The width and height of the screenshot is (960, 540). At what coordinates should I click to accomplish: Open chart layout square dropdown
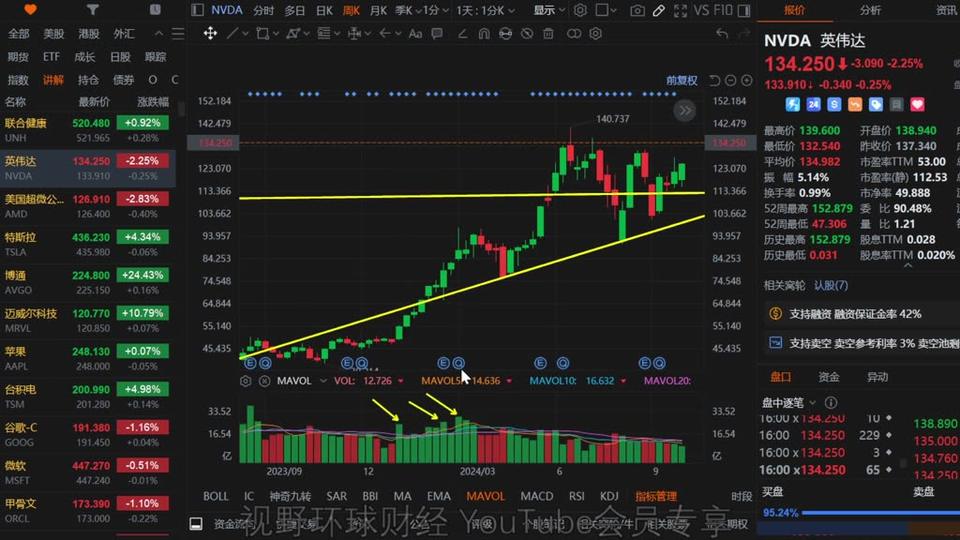tap(606, 10)
